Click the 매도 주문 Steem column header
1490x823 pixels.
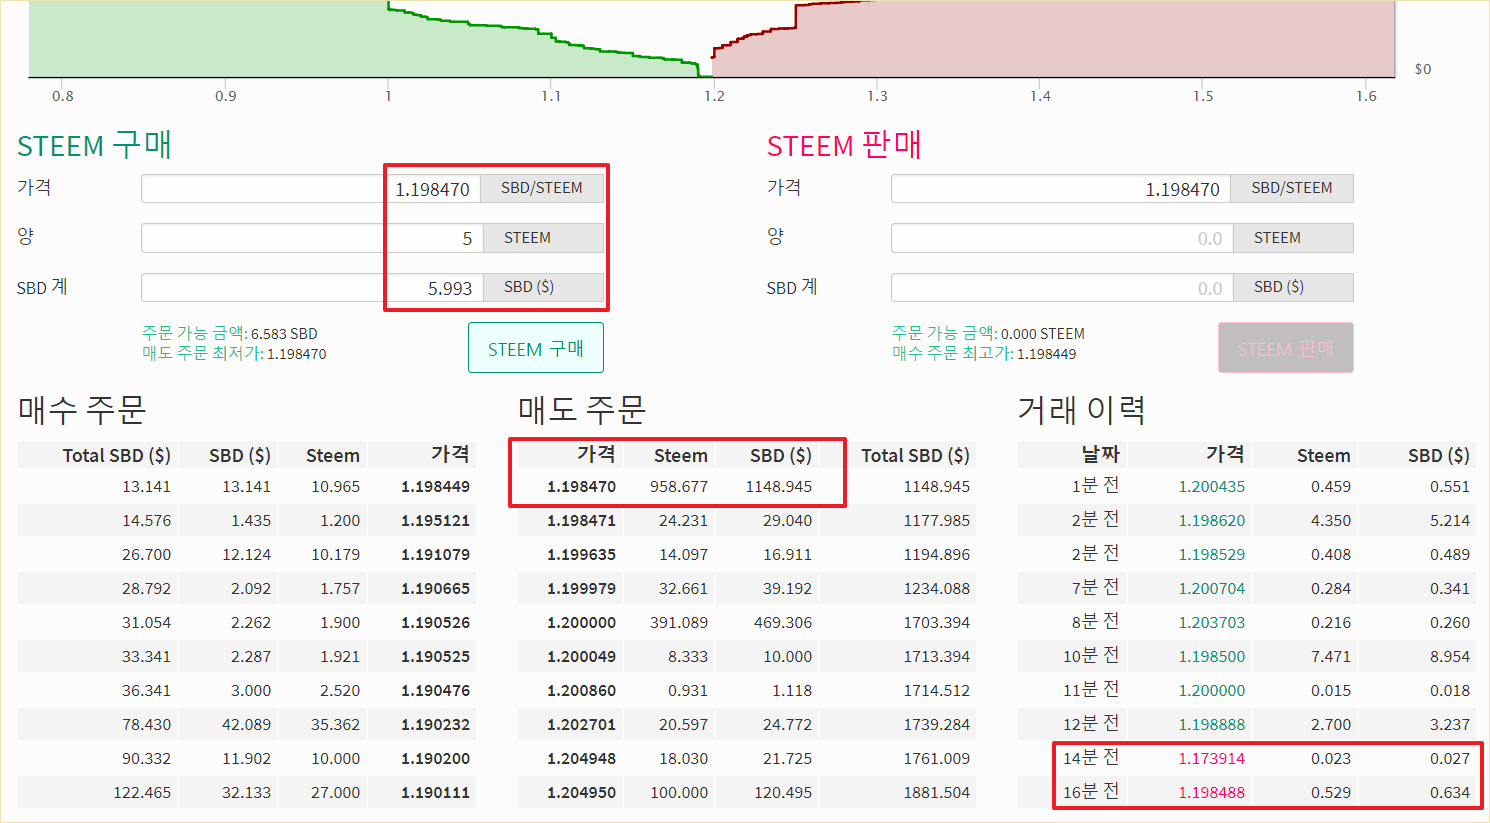(680, 455)
